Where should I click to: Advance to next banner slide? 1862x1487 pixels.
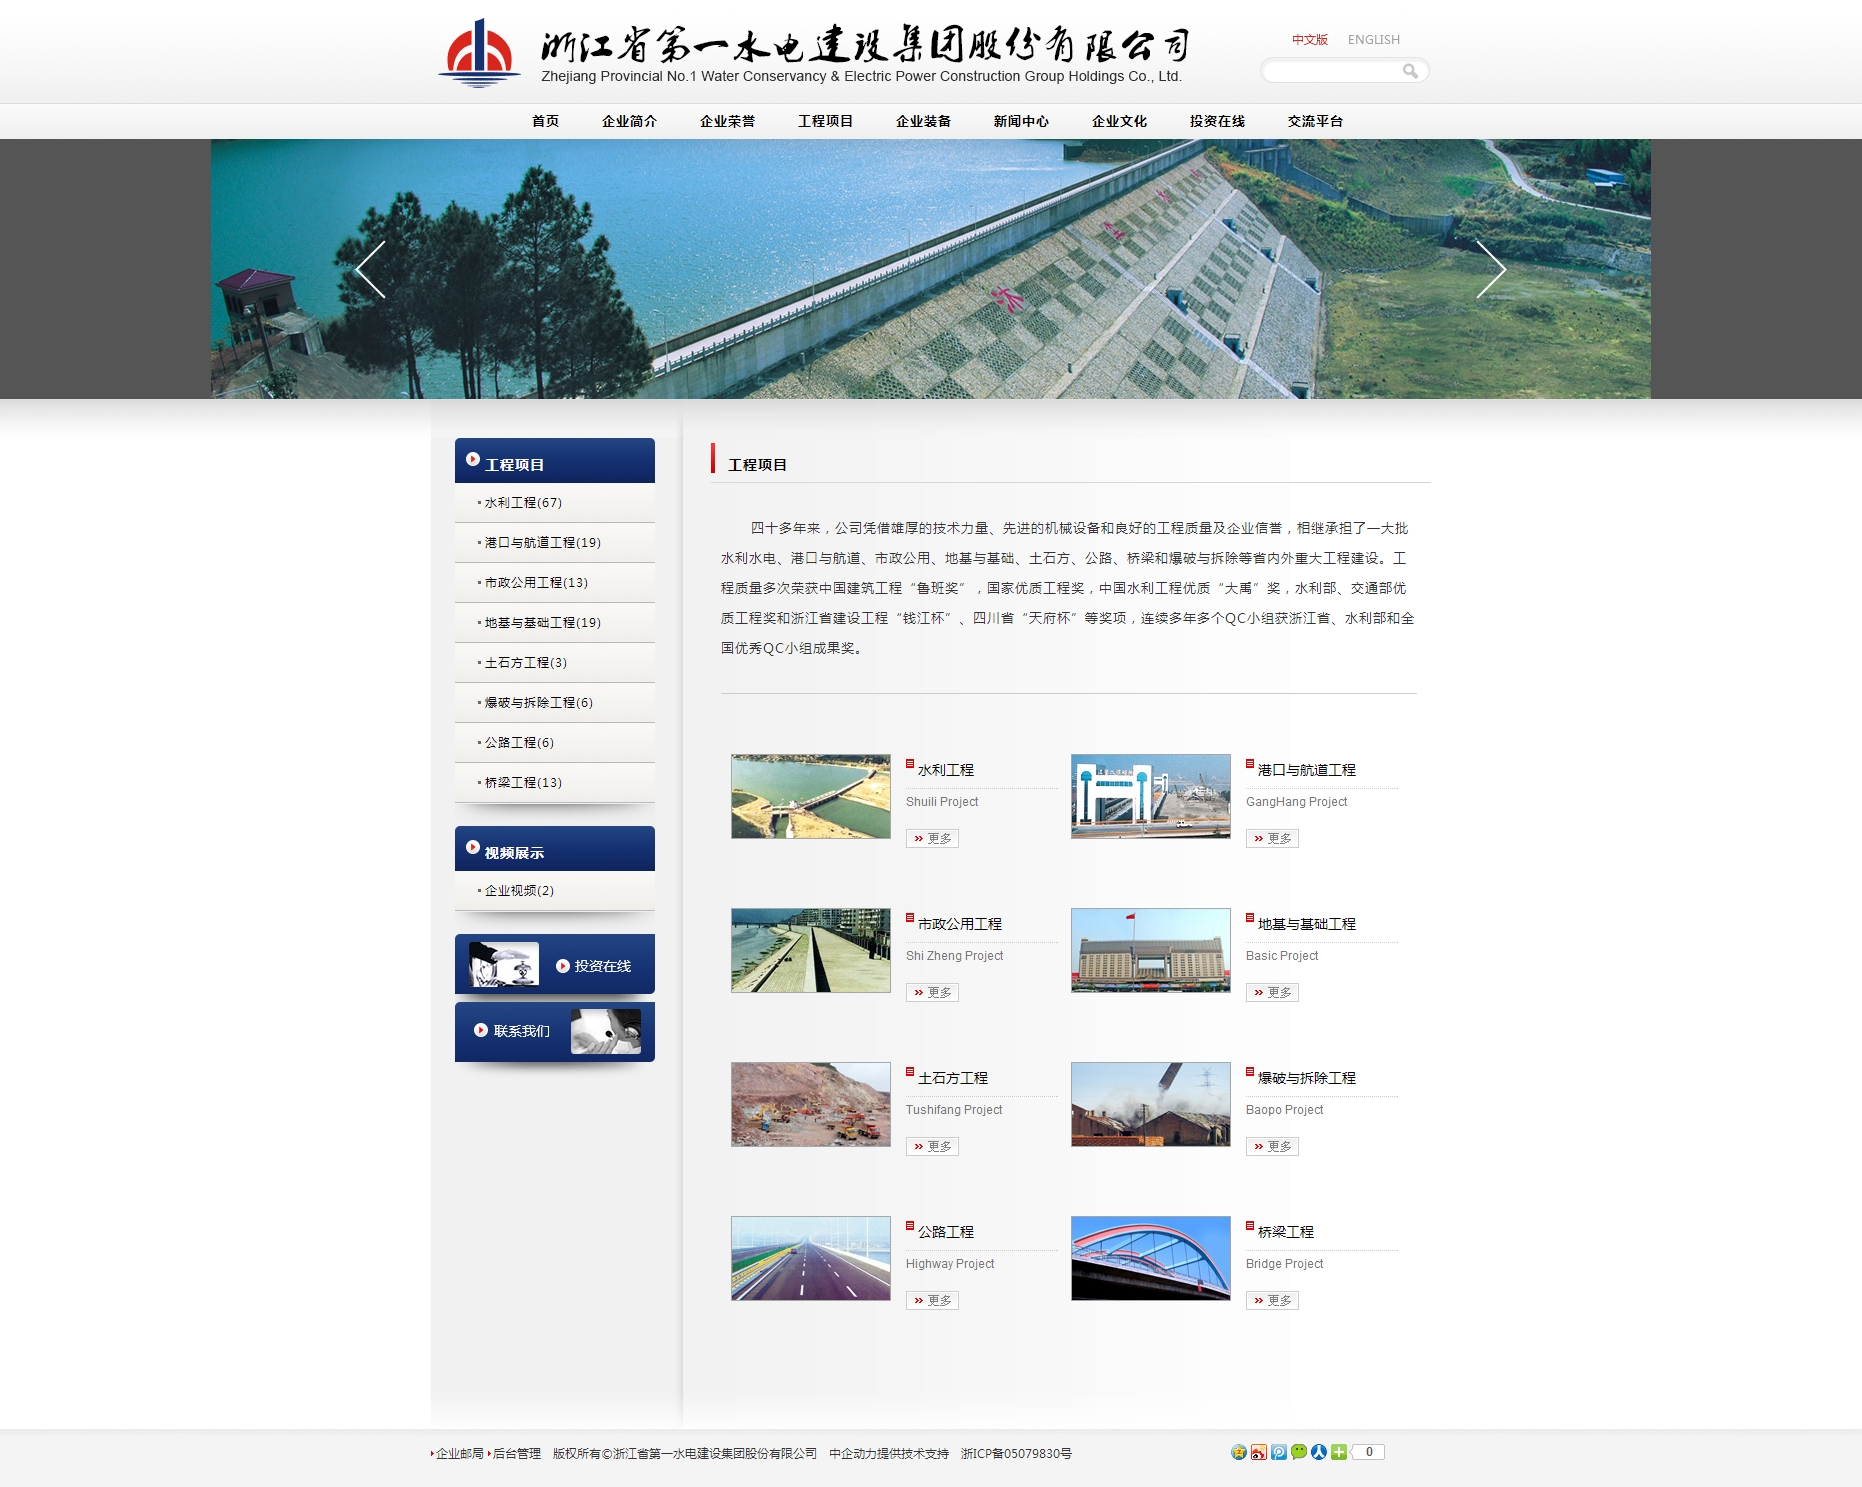(x=1490, y=269)
